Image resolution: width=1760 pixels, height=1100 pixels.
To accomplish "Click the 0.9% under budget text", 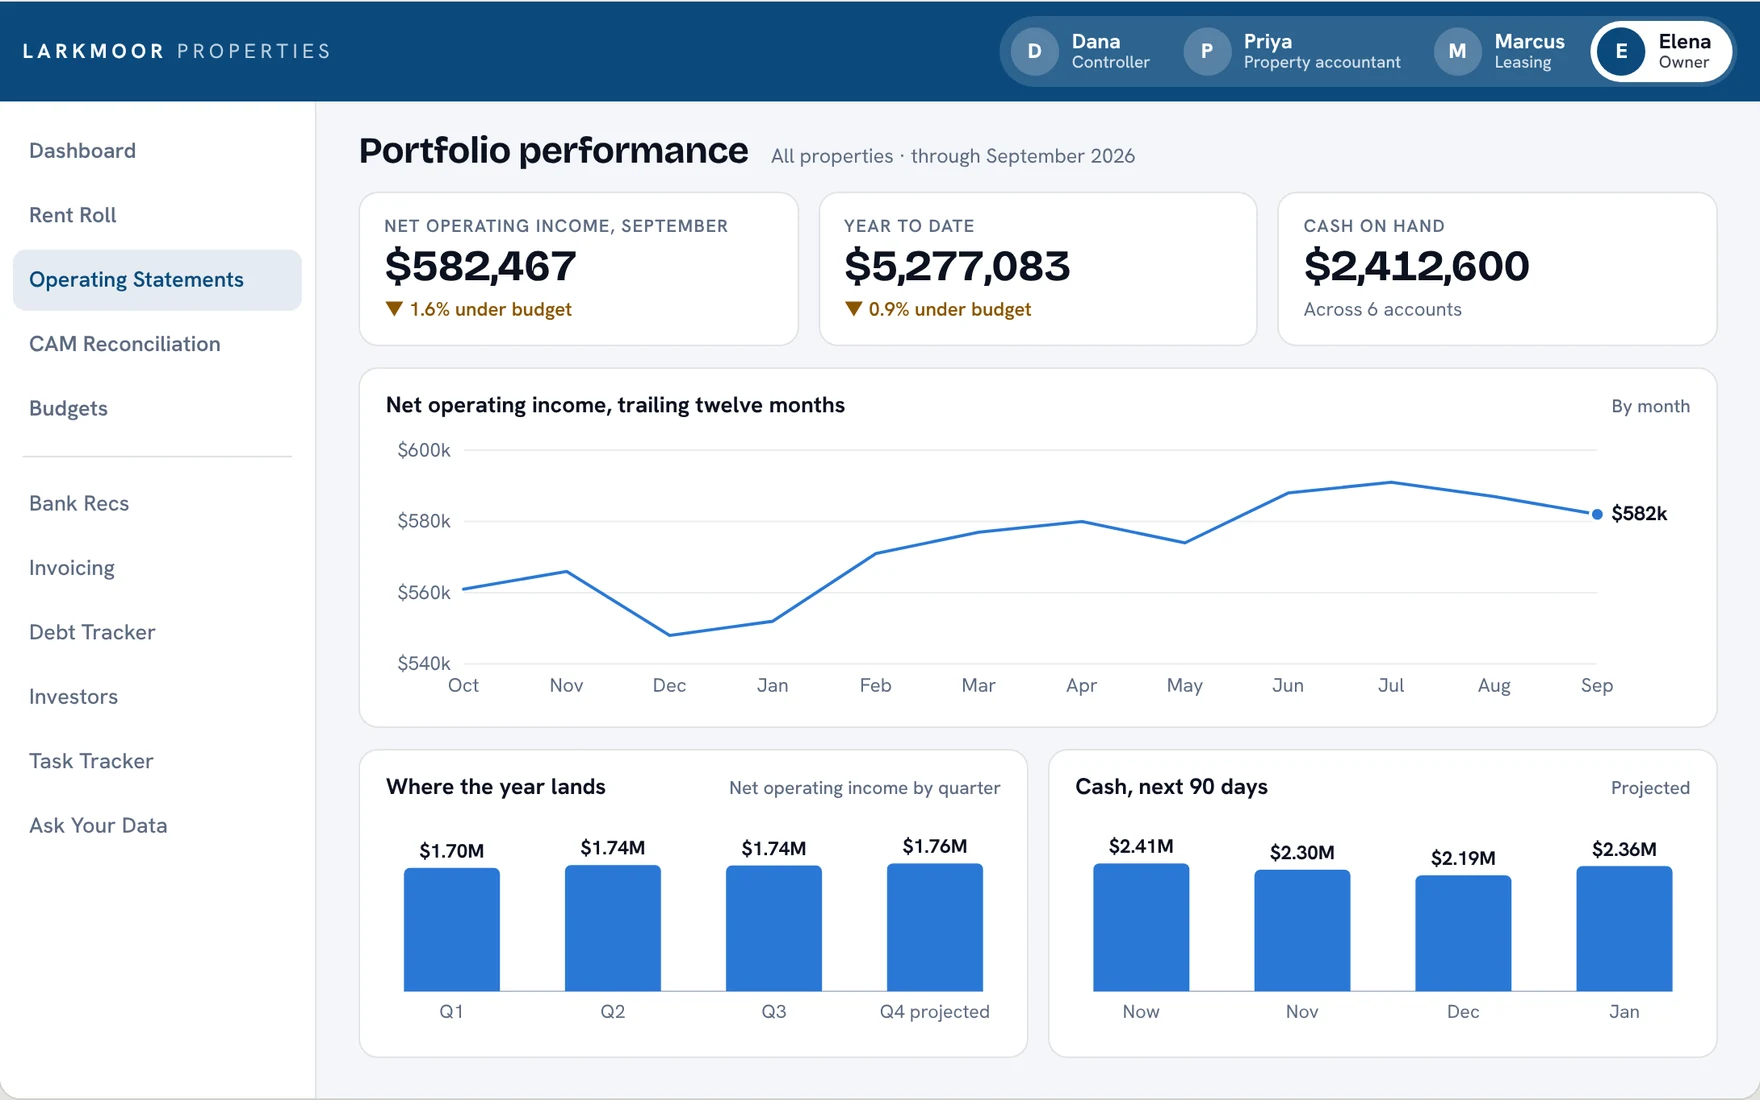I will tap(949, 309).
